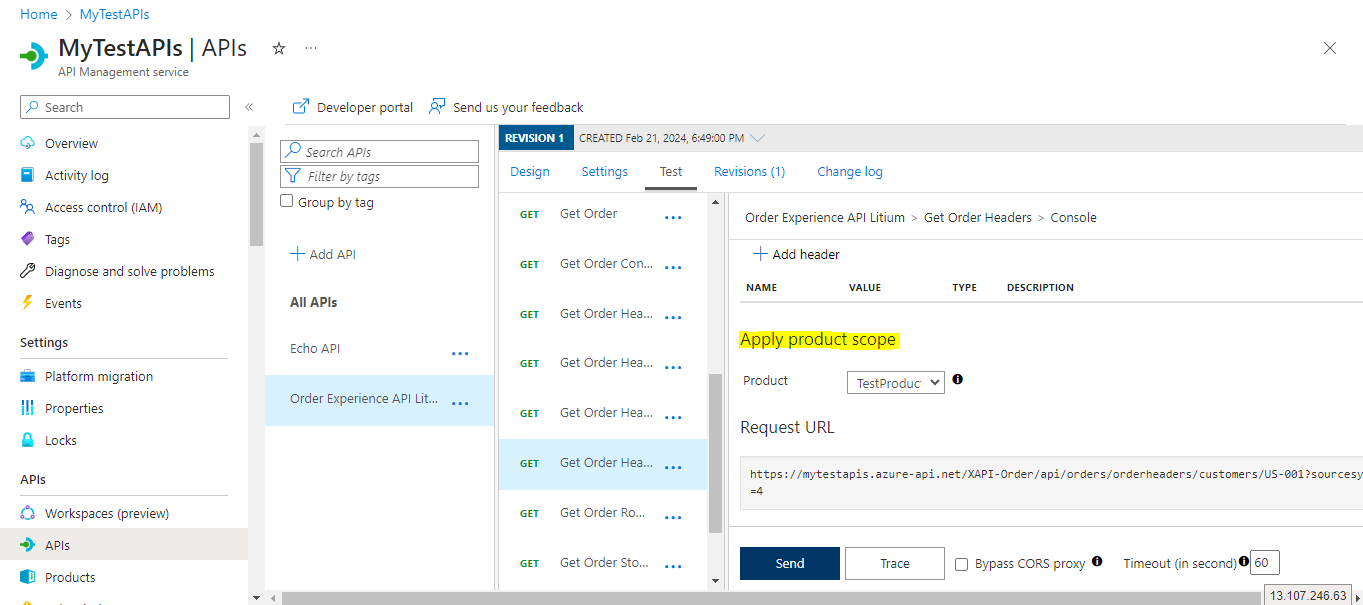Open the Revisions (1) tab
Screen dimensions: 1363x605
[749, 171]
